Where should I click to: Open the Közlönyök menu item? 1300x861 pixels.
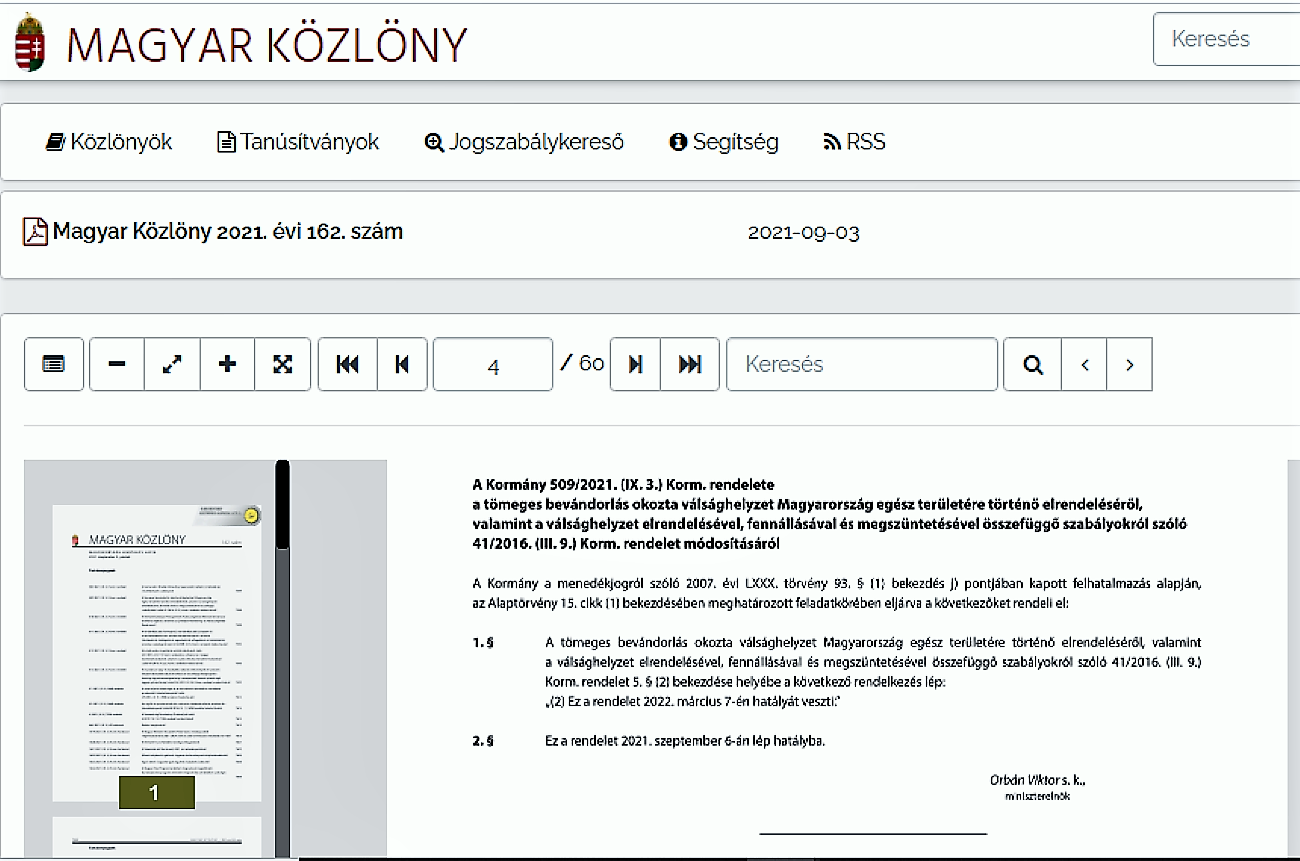109,142
